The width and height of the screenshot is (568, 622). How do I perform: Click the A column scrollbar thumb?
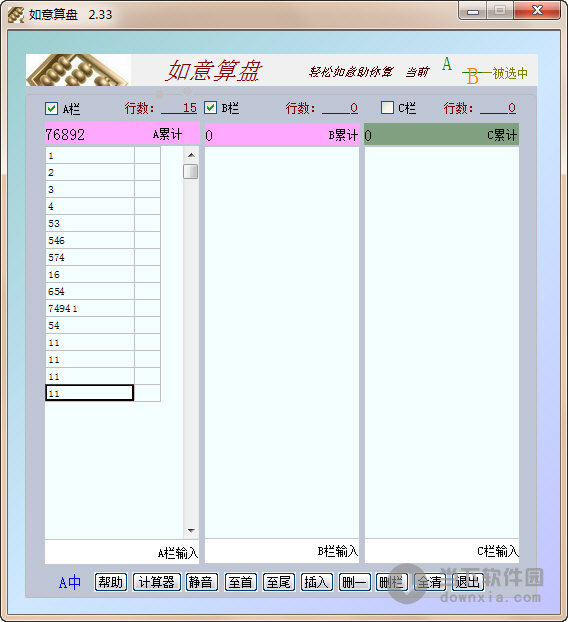tap(191, 171)
